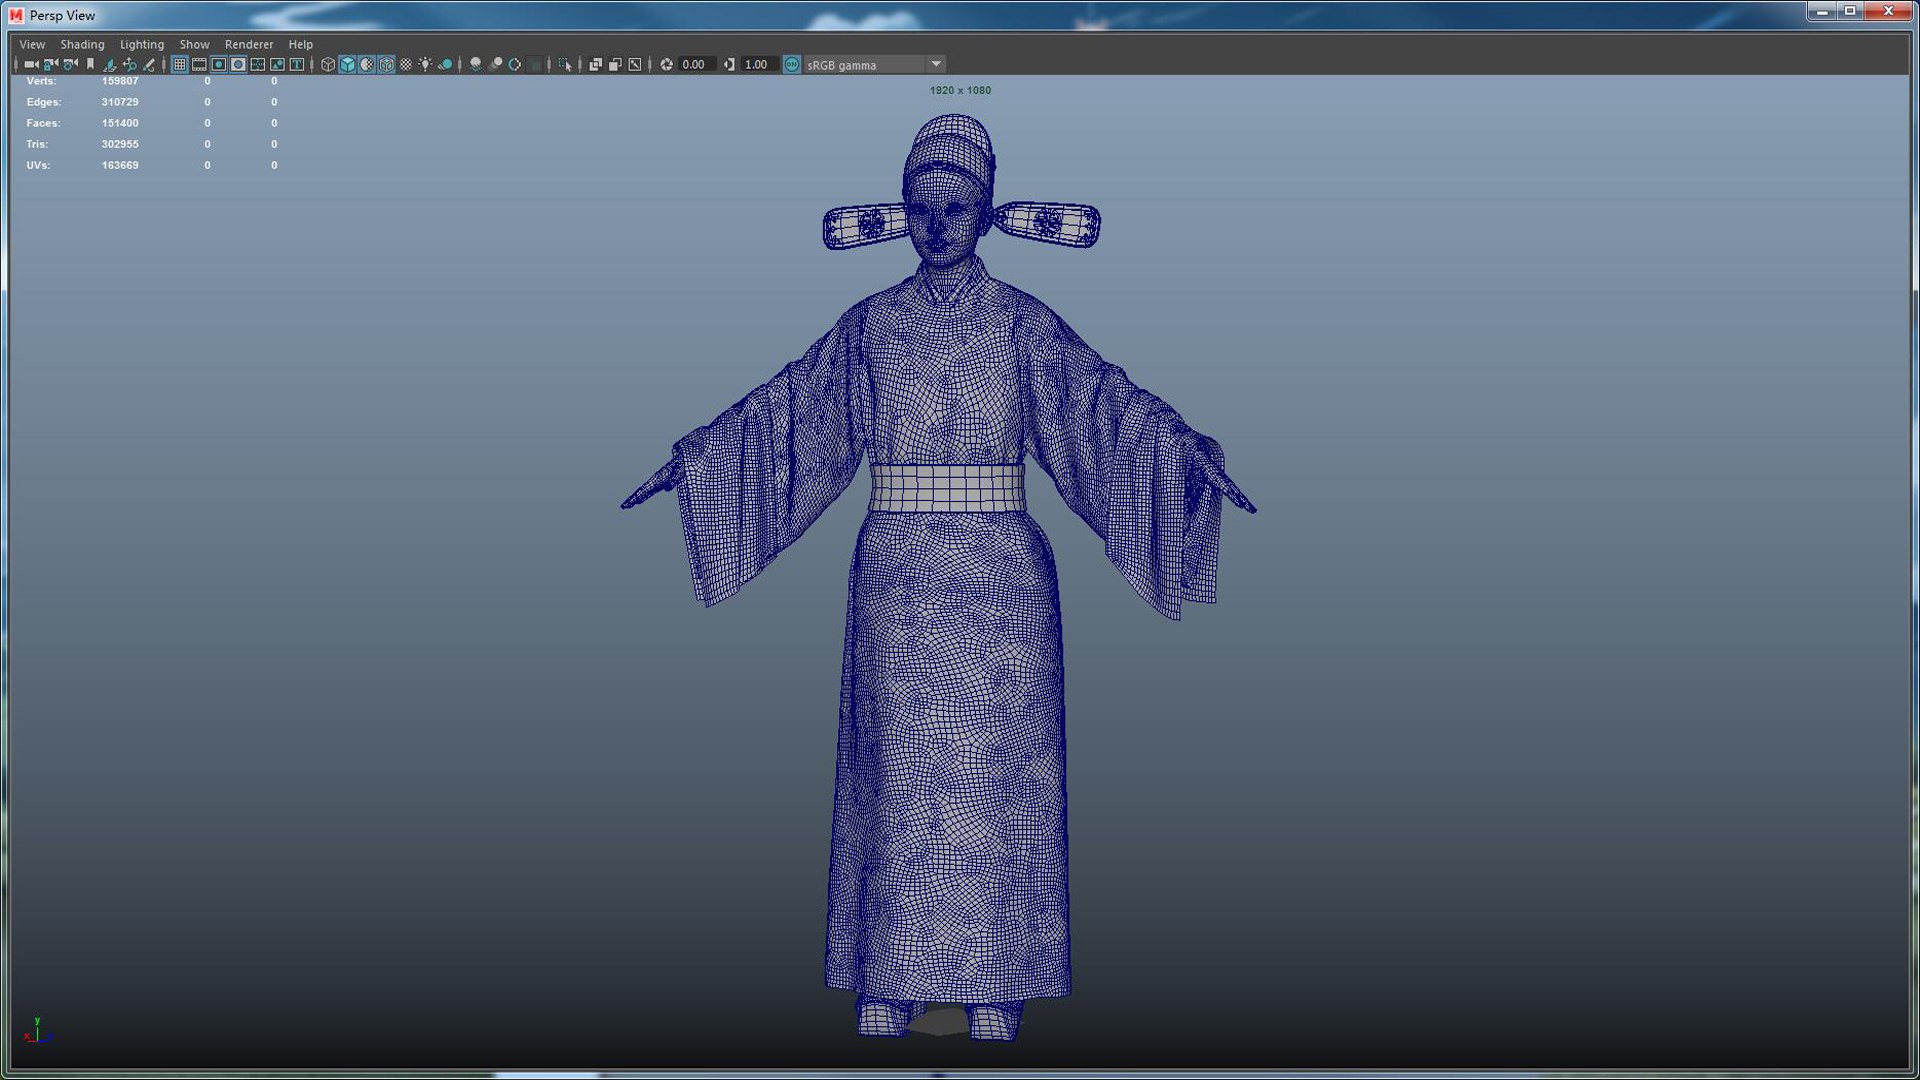Toggle 2D Pan/Zoom icon
Image resolution: width=1920 pixels, height=1080 pixels.
point(129,64)
